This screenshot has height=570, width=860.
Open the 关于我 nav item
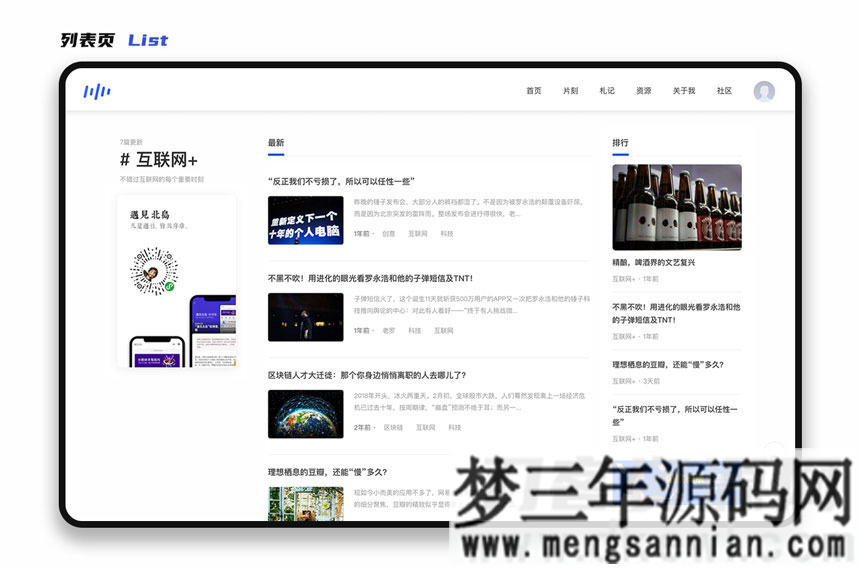click(x=684, y=91)
